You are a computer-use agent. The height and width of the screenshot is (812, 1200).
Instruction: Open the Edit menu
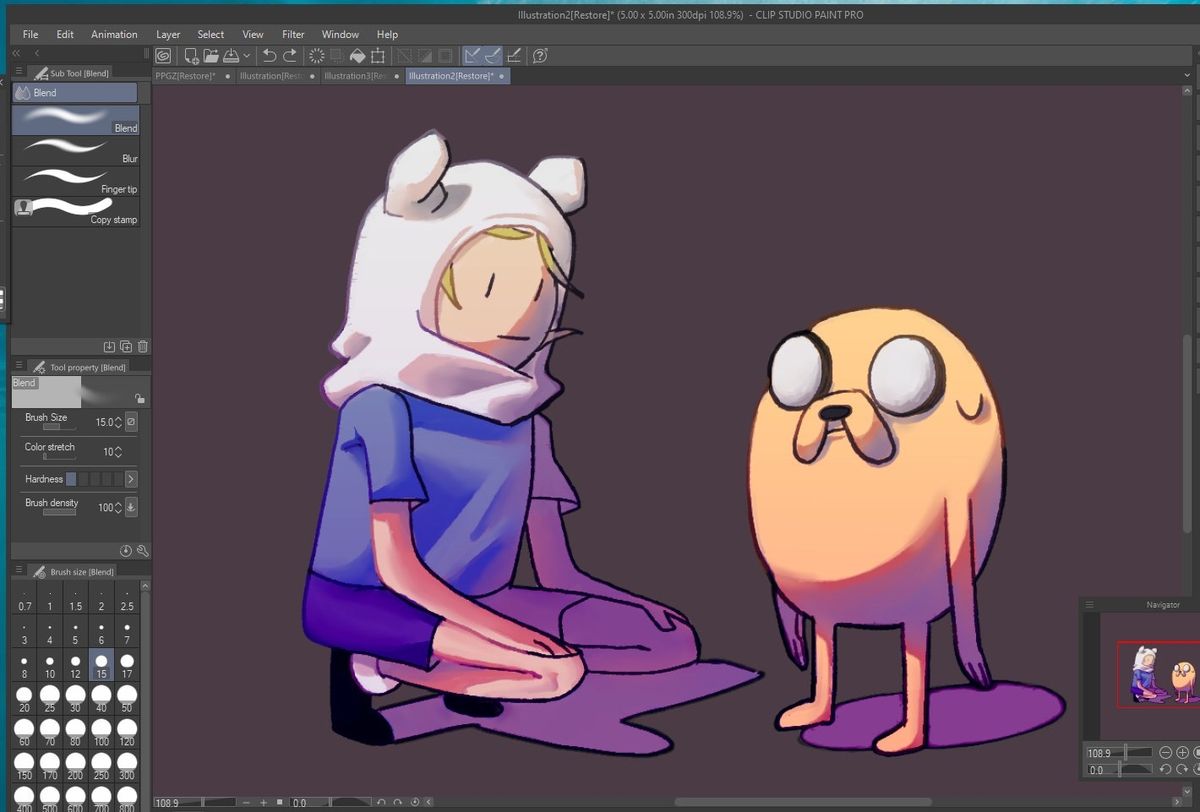tap(65, 34)
